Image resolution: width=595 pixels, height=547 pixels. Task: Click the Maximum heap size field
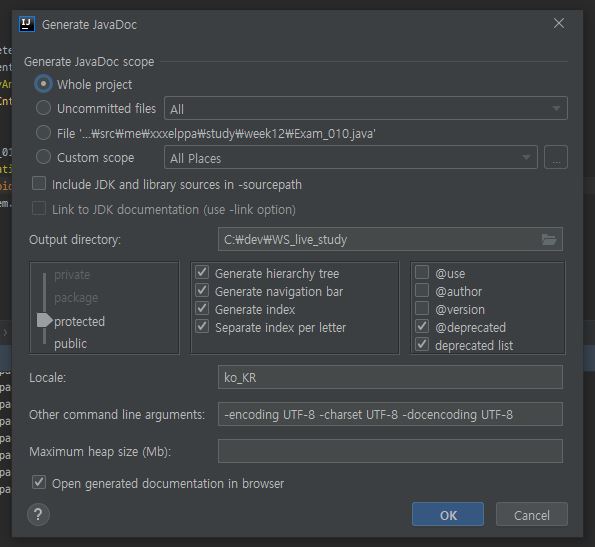pos(390,451)
